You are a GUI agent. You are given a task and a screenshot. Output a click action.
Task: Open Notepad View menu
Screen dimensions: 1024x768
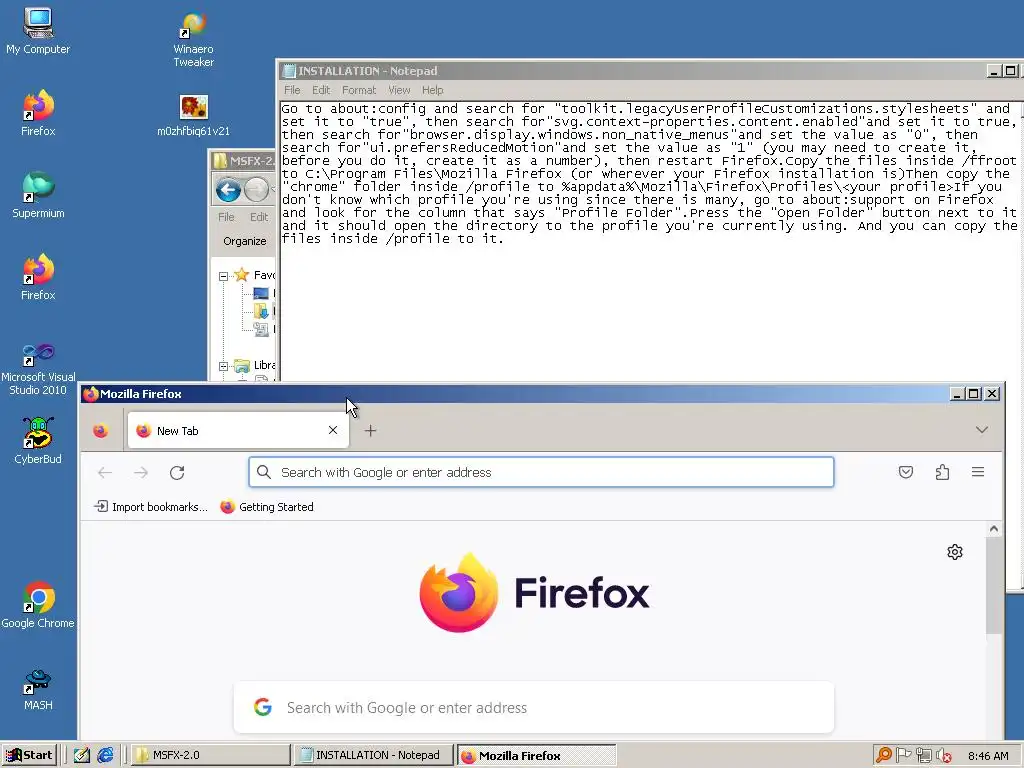click(x=399, y=90)
